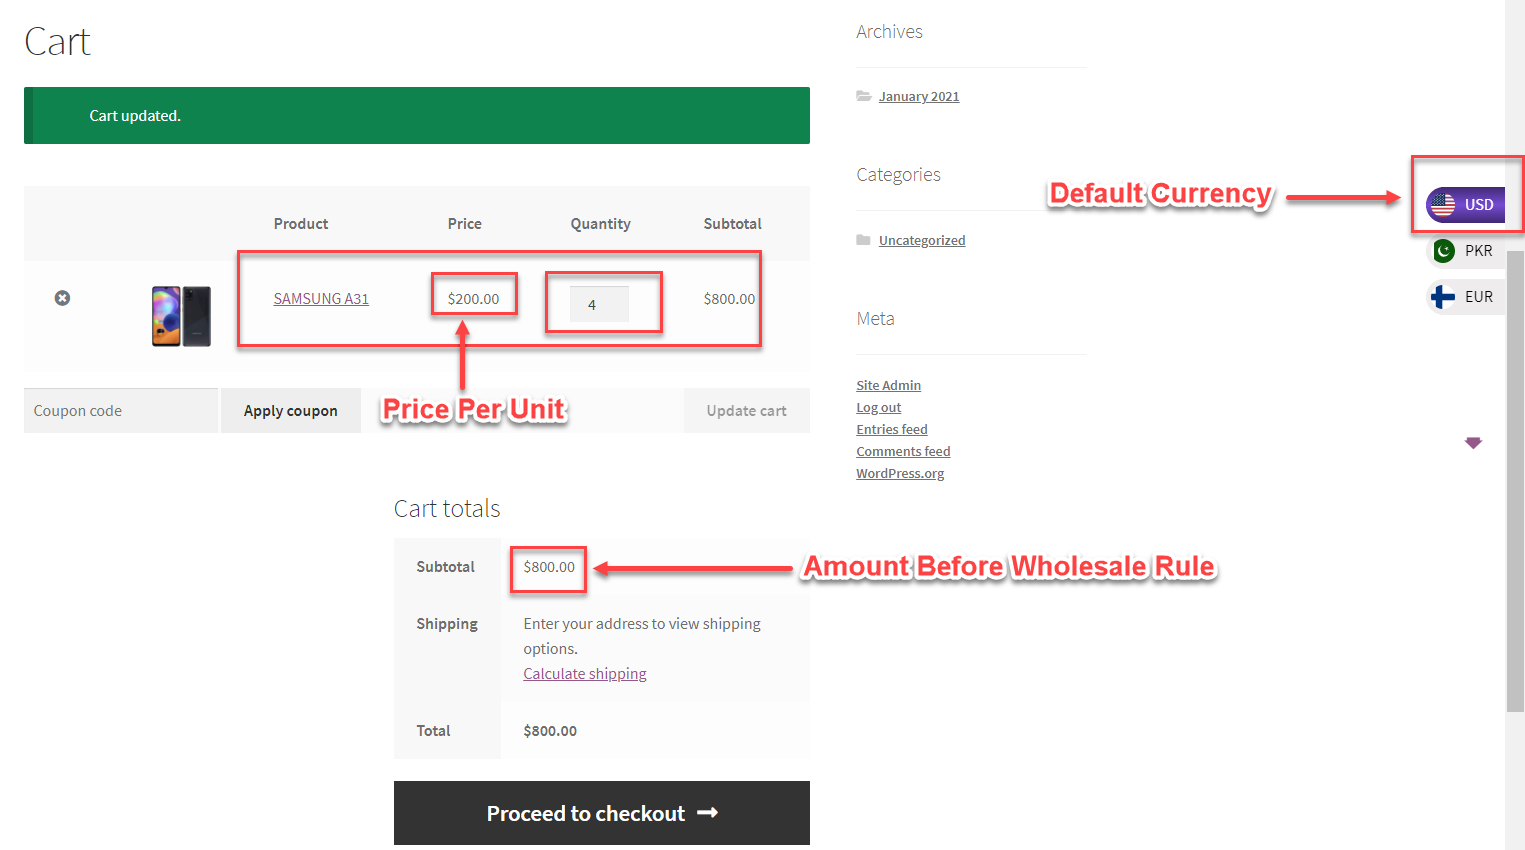Click the Finland flag icon beside EUR
The width and height of the screenshot is (1525, 850).
[x=1443, y=297]
